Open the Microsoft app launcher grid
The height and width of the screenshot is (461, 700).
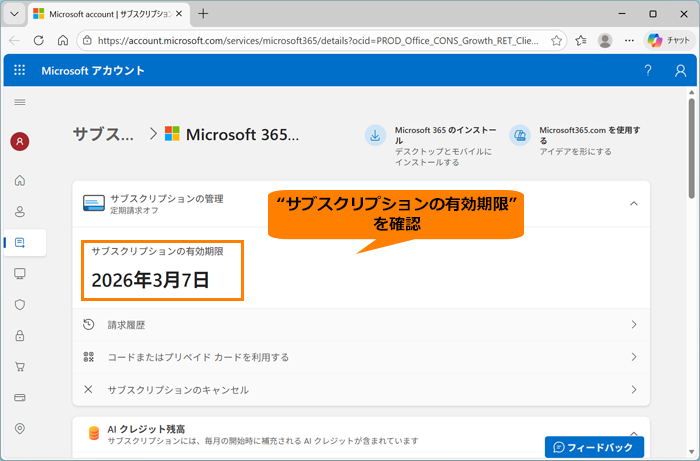coord(20,70)
